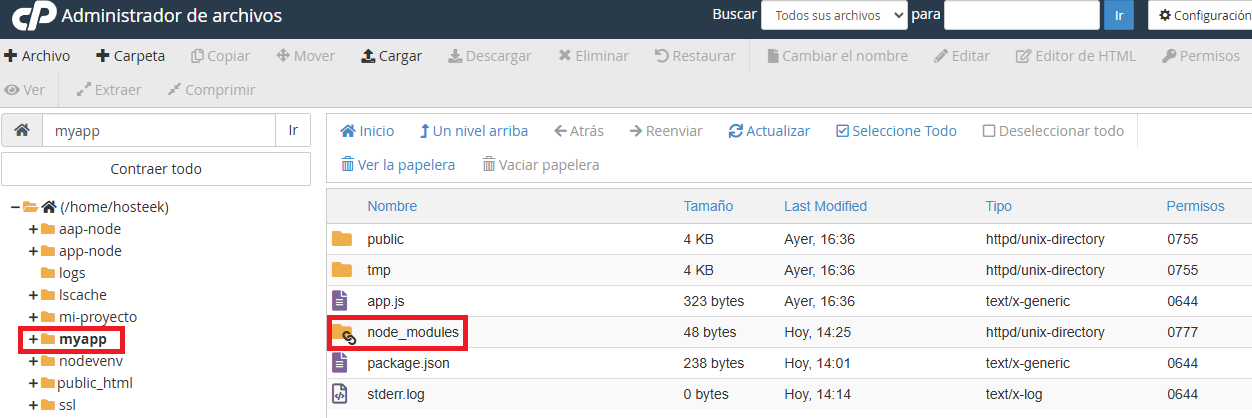
Task: Click the Ver toolbar button
Action: (25, 90)
